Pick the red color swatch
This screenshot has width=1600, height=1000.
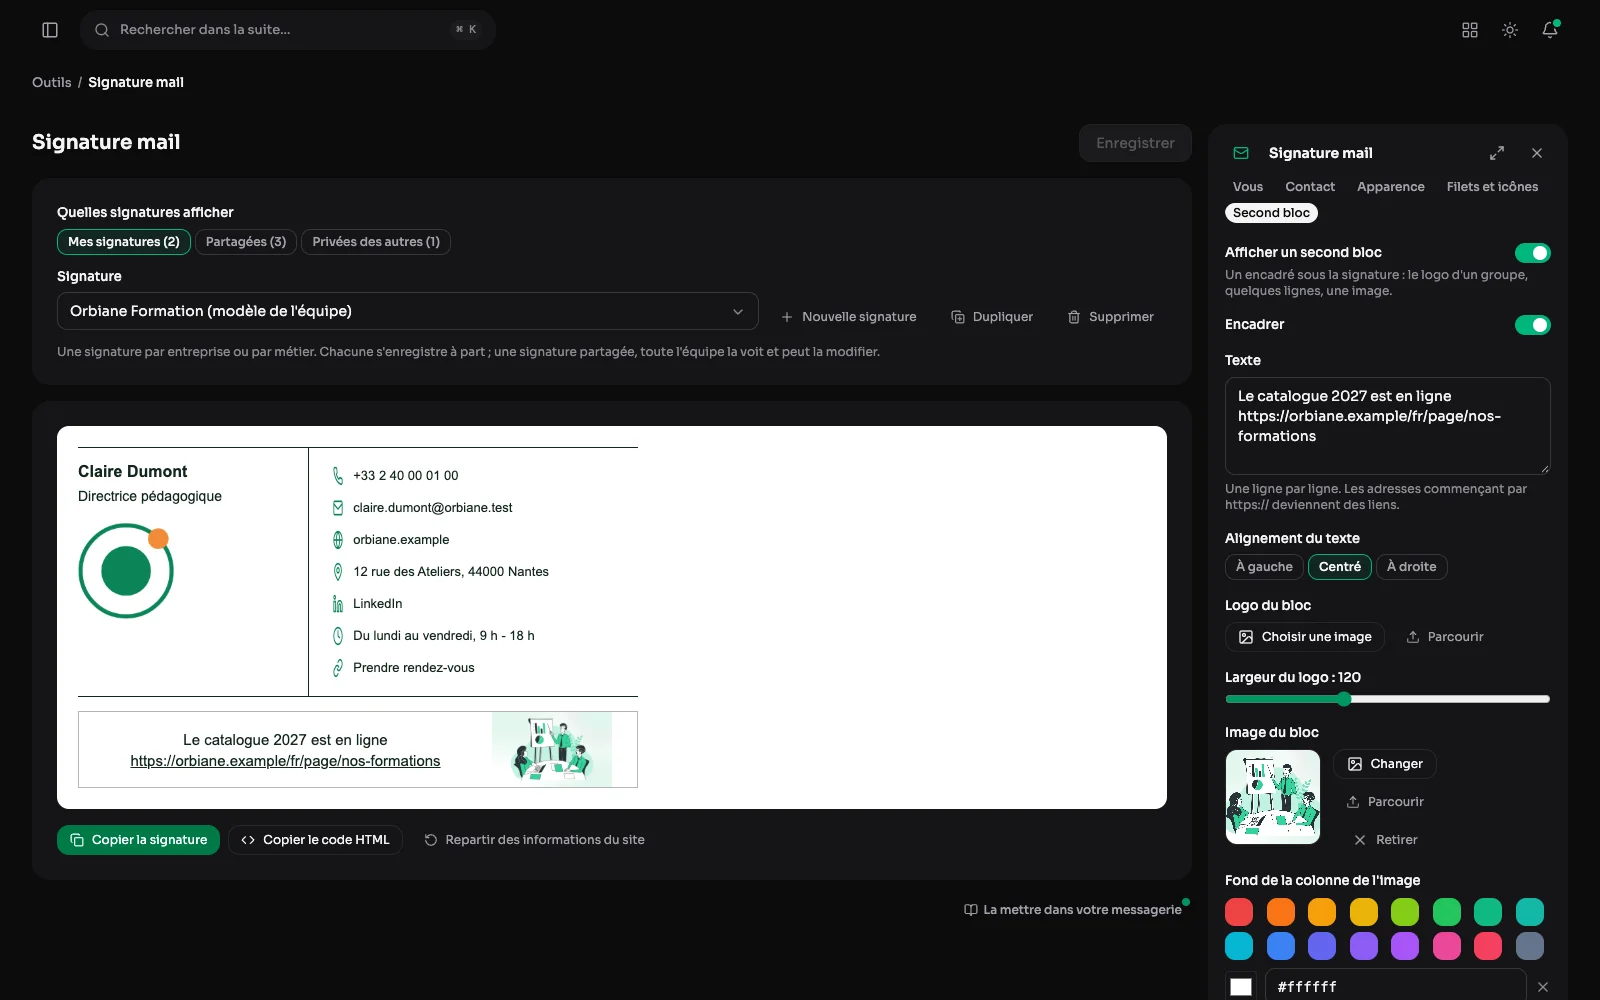[1239, 912]
